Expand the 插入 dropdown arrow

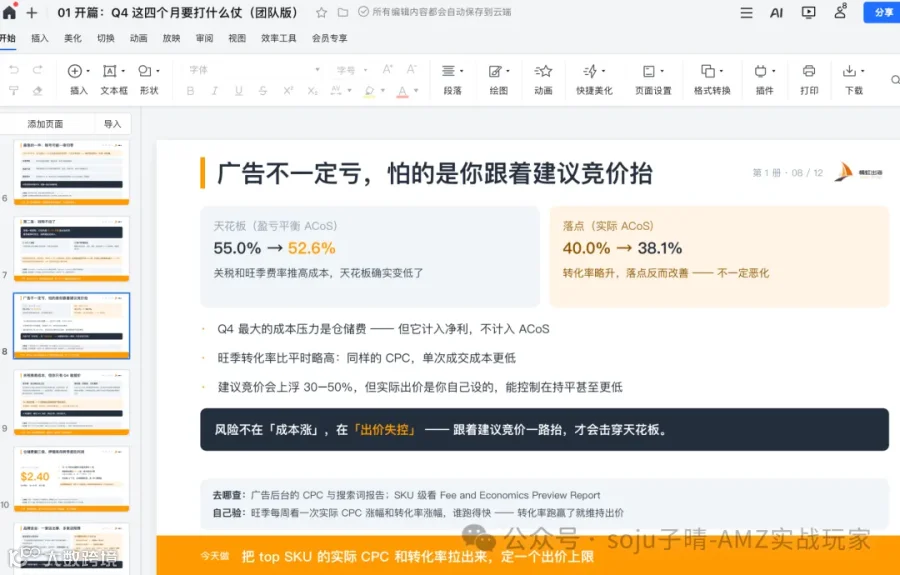88,71
